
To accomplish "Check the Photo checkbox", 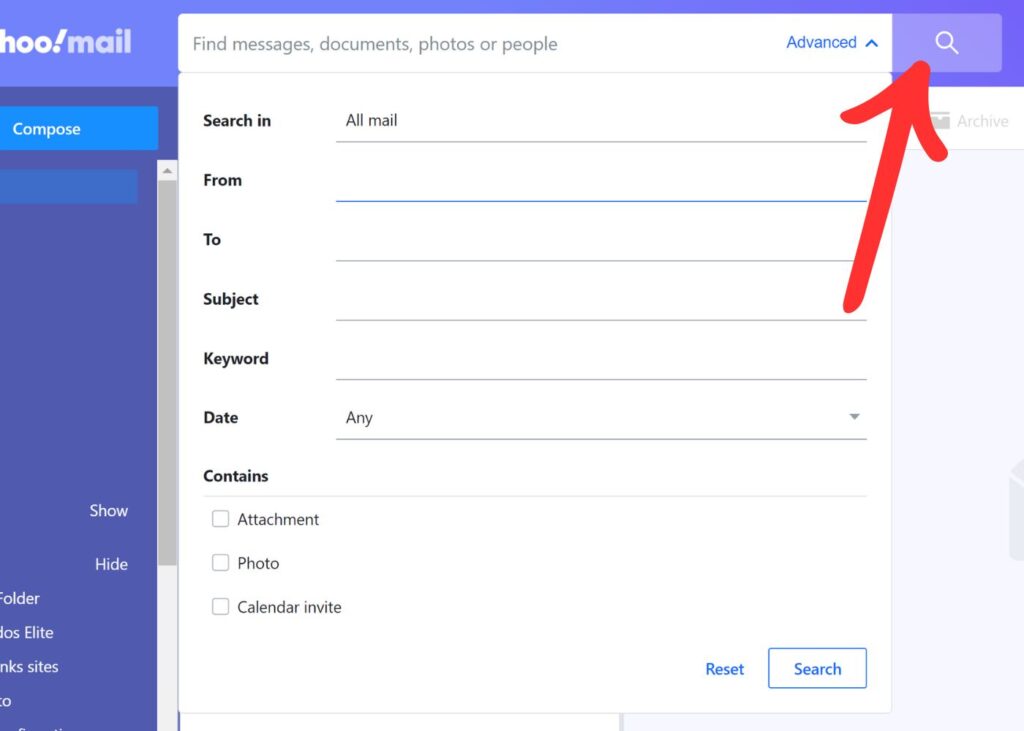I will (221, 563).
